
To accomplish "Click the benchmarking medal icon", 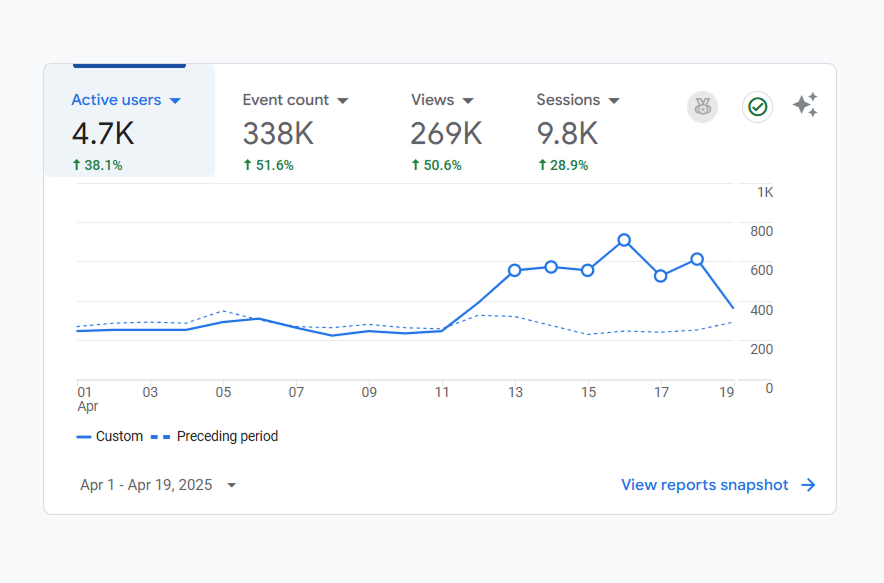I will (702, 107).
